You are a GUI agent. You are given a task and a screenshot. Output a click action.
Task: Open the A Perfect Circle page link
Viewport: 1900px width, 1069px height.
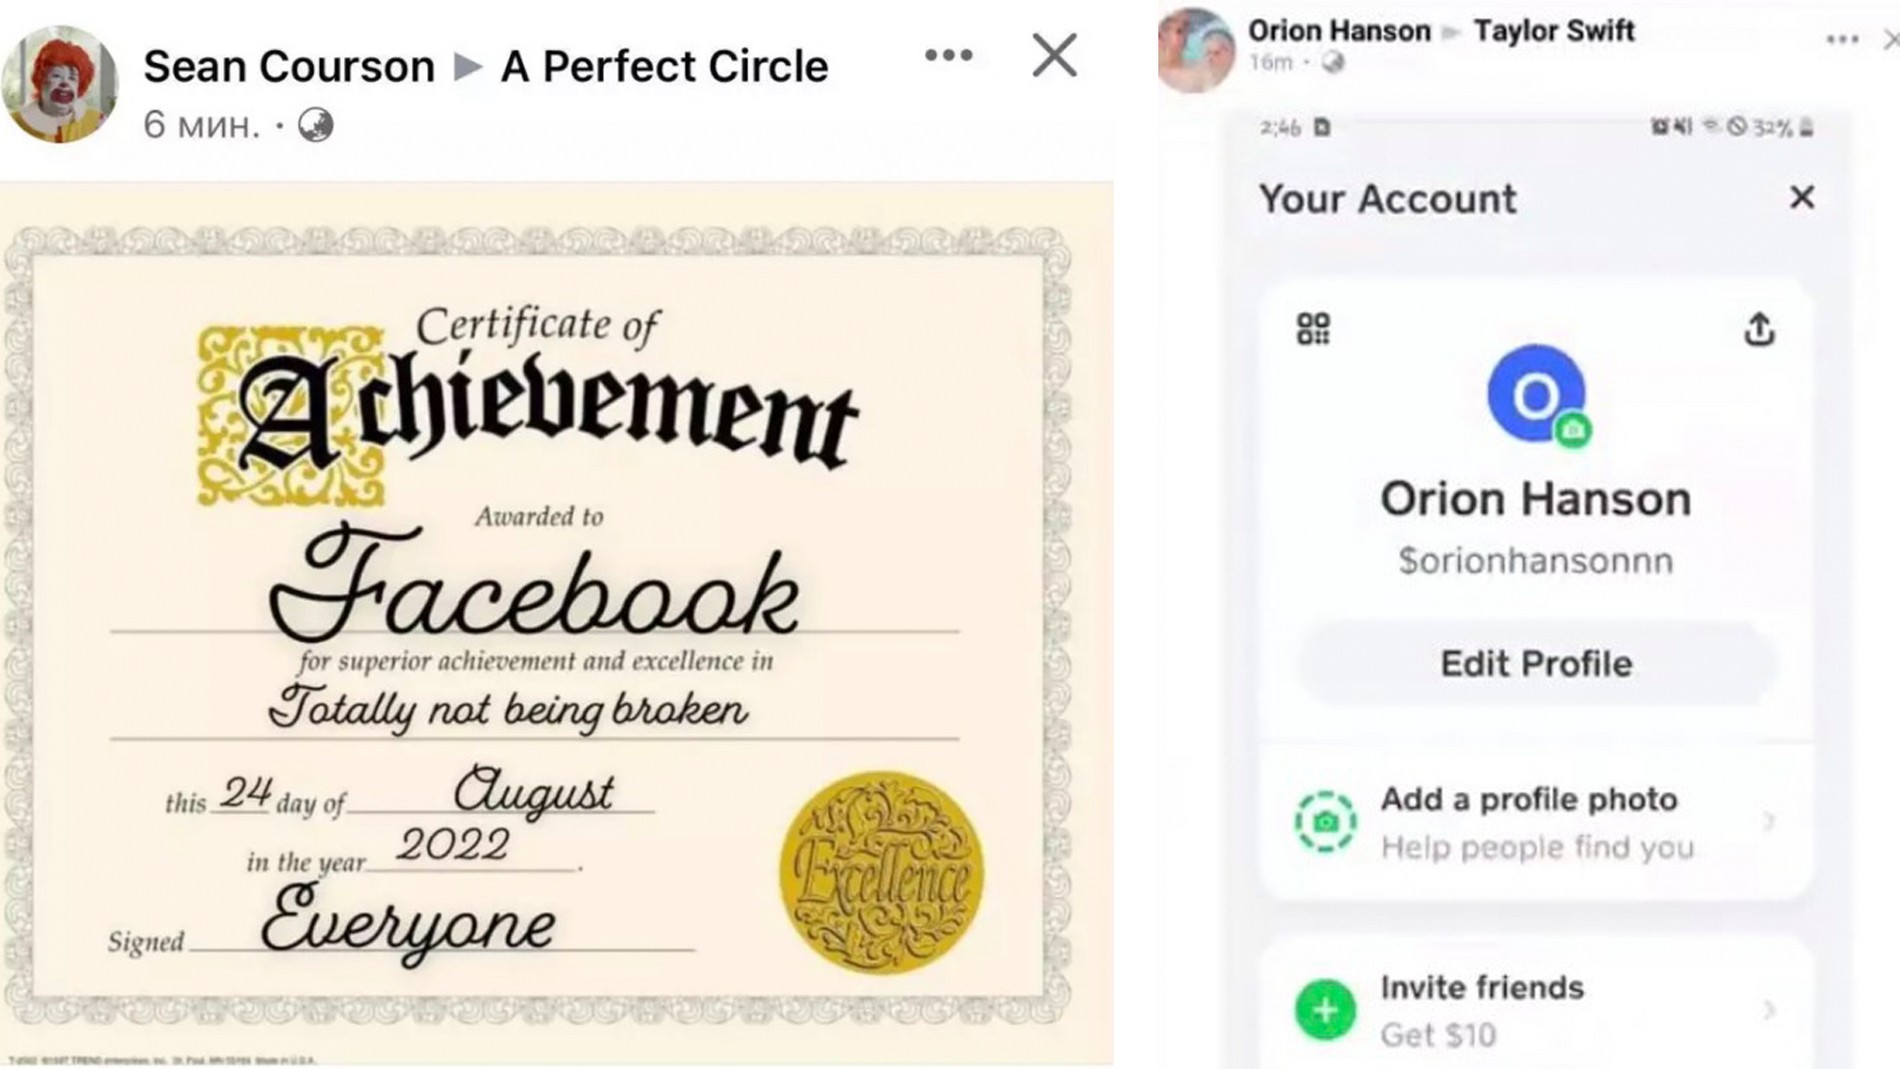[x=664, y=67]
